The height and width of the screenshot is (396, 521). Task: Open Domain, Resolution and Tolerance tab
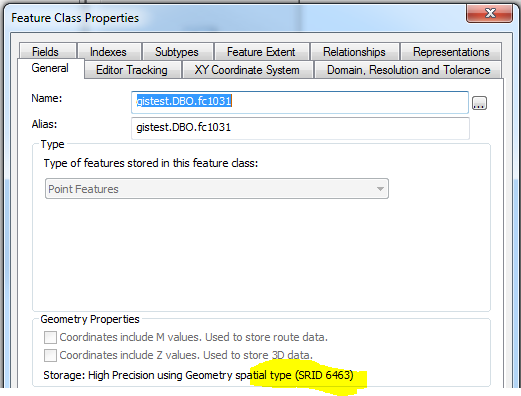408,70
